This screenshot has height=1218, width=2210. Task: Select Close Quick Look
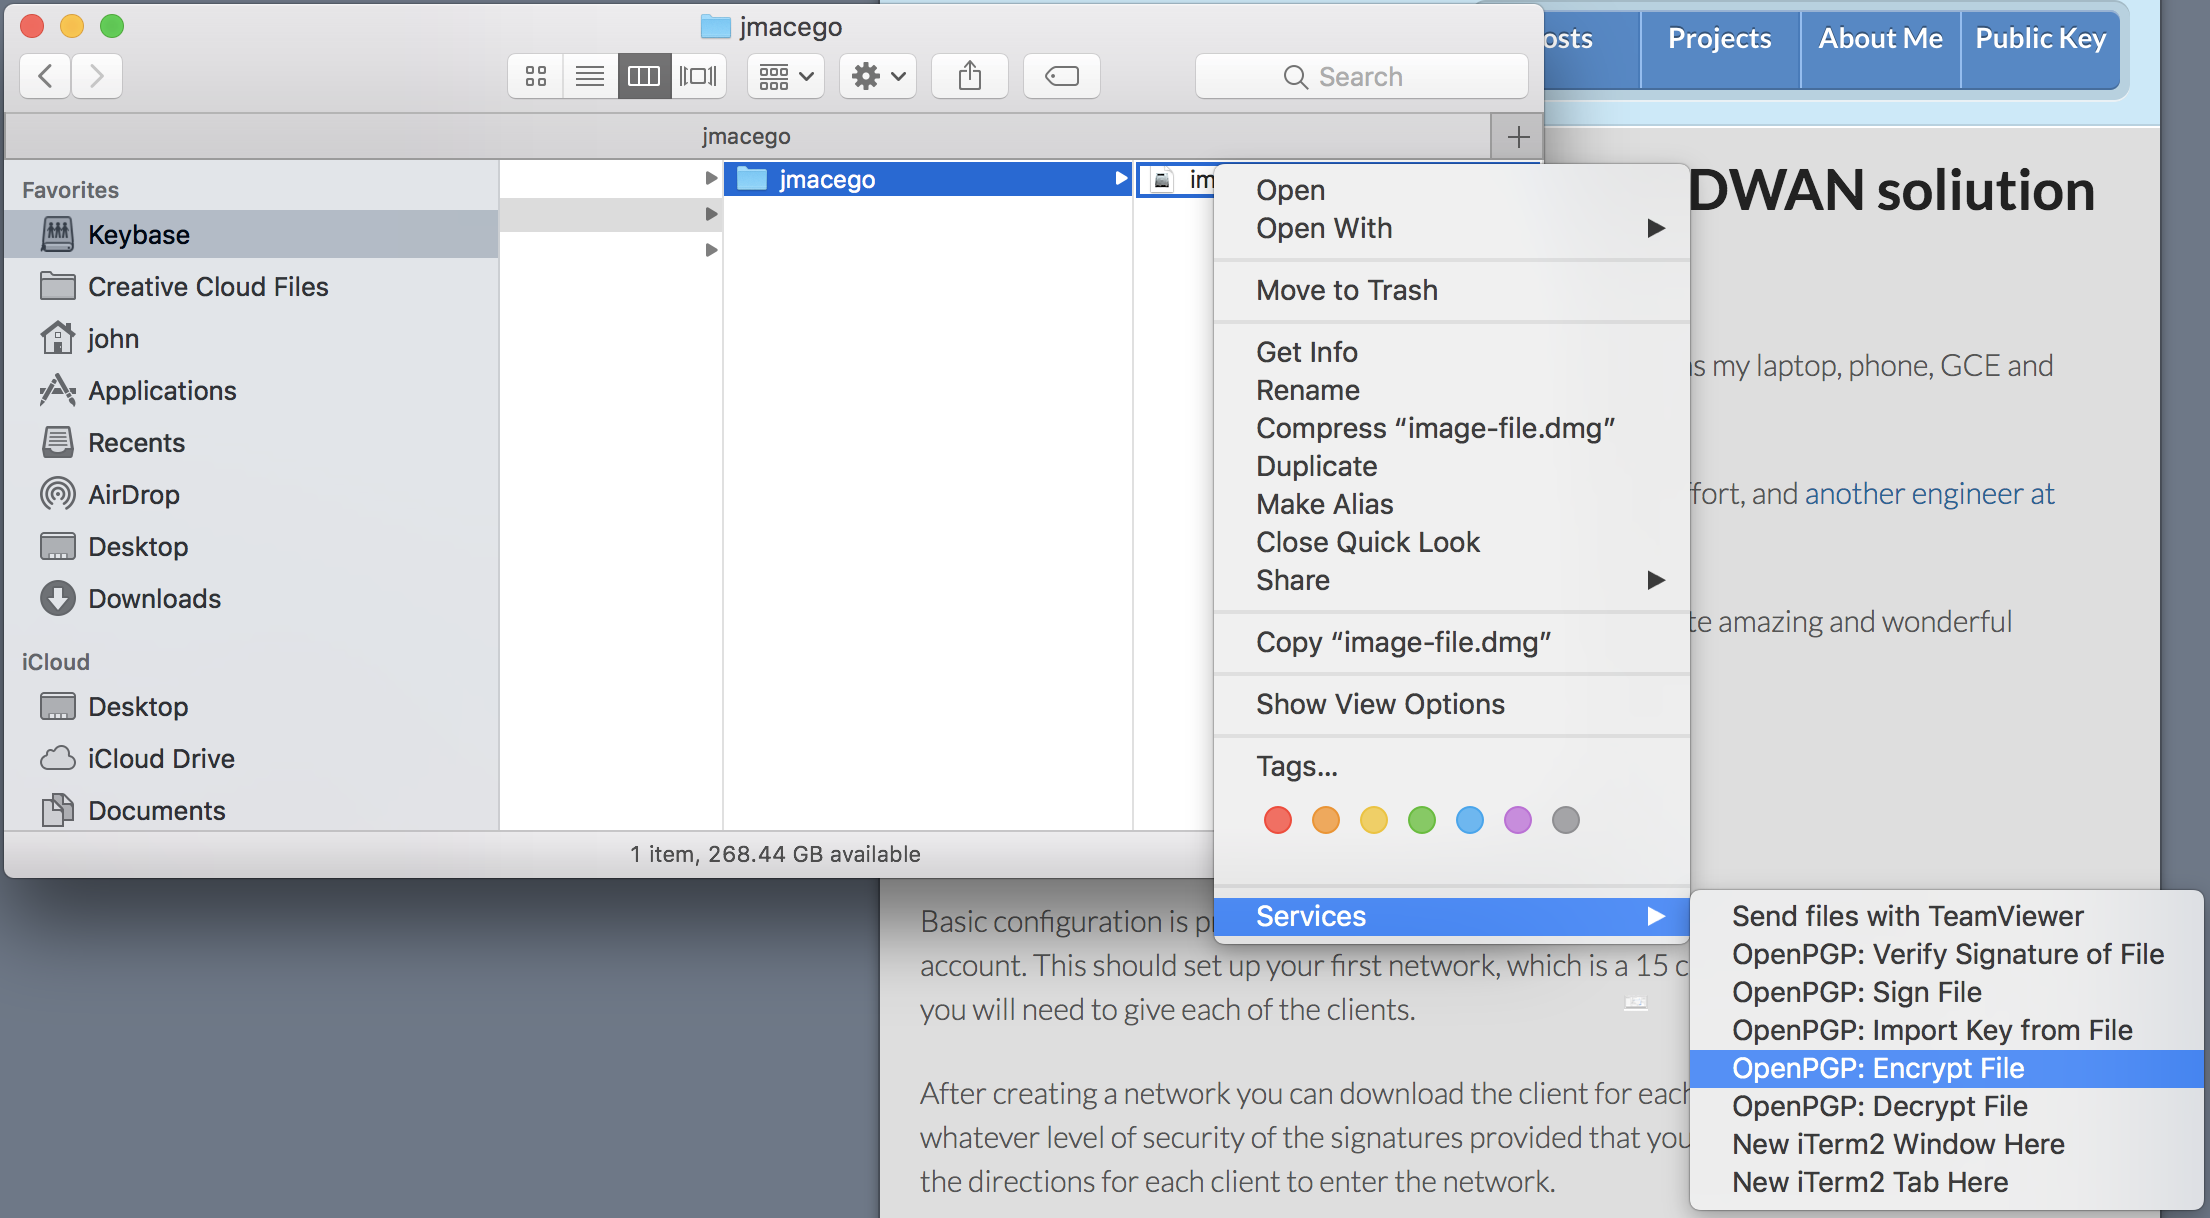click(1451, 542)
